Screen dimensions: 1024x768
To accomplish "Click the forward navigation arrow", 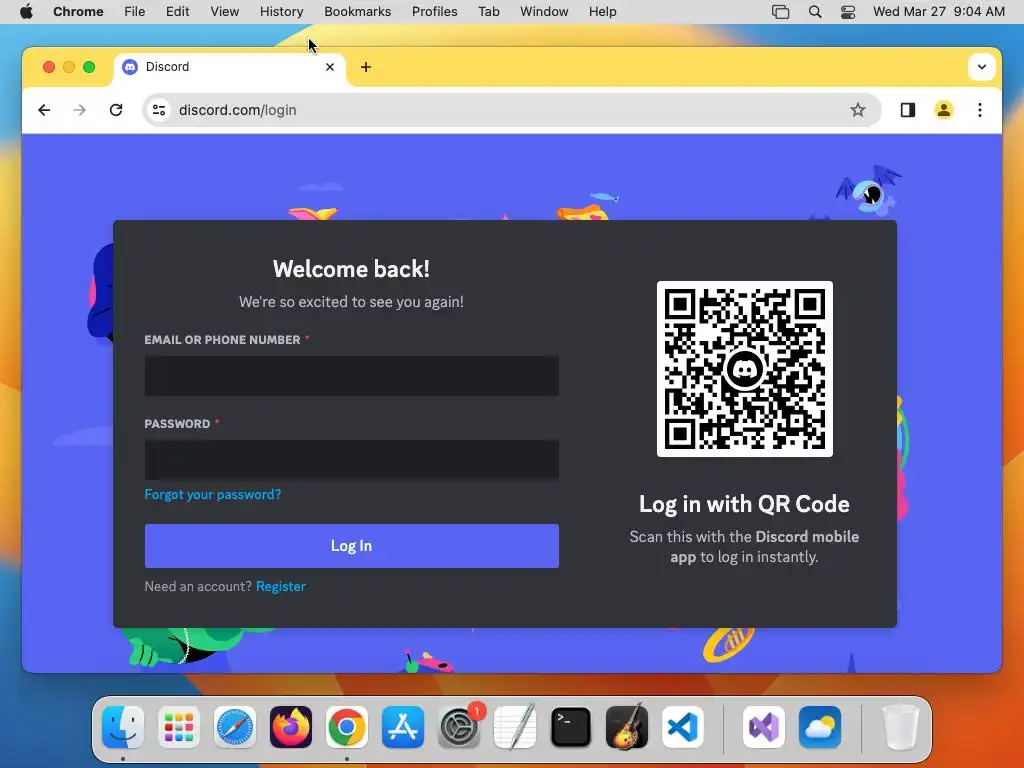I will point(80,110).
